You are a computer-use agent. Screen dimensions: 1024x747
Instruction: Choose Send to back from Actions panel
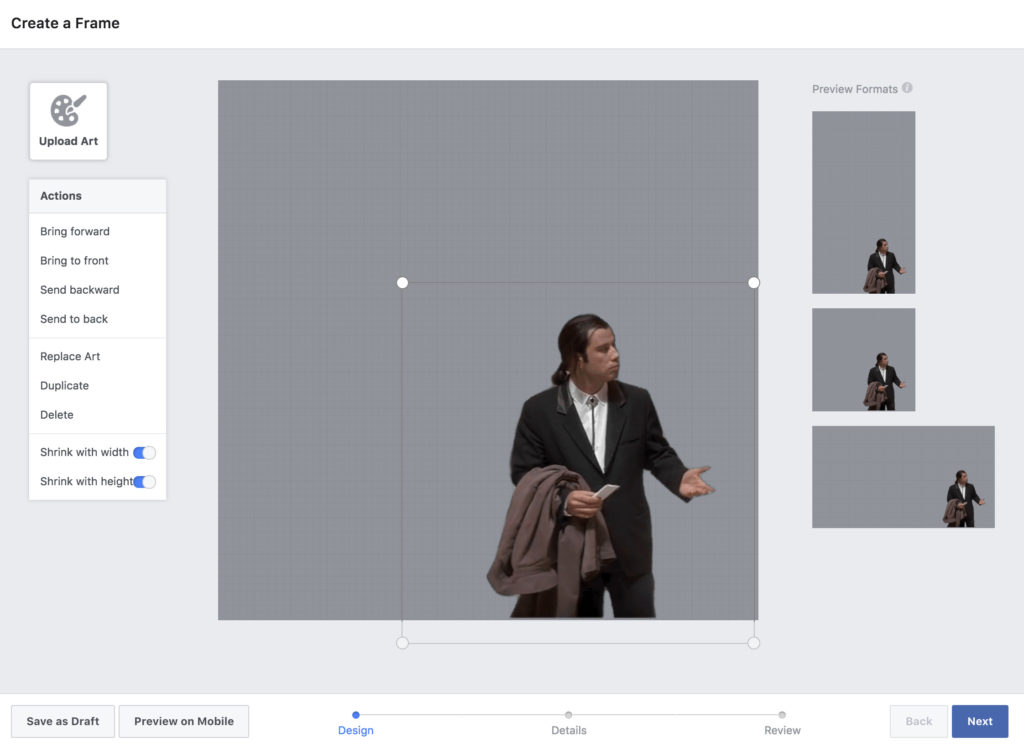(x=73, y=318)
